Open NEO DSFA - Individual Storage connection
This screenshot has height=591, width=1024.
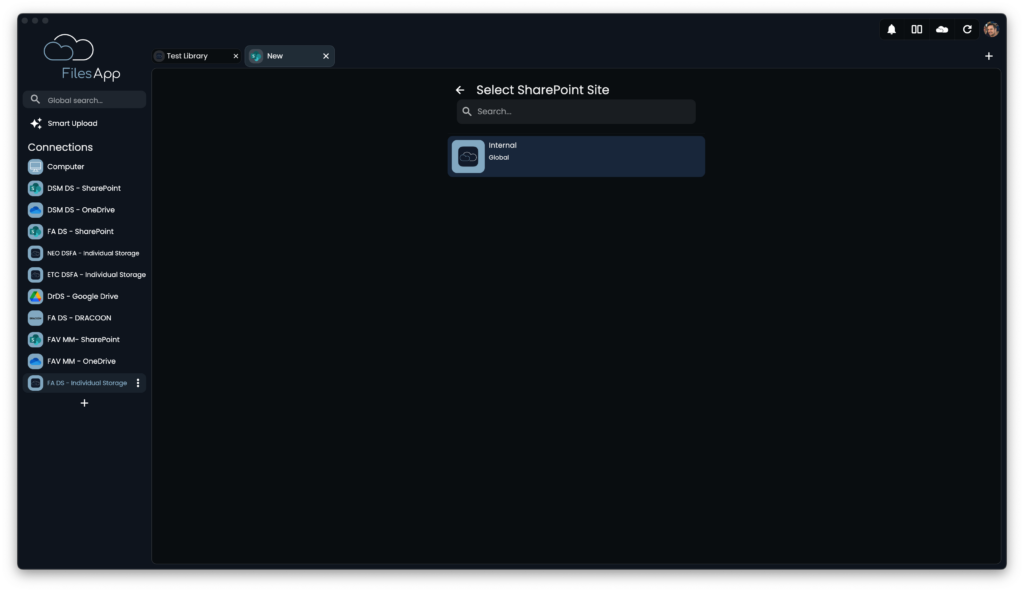pyautogui.click(x=84, y=253)
